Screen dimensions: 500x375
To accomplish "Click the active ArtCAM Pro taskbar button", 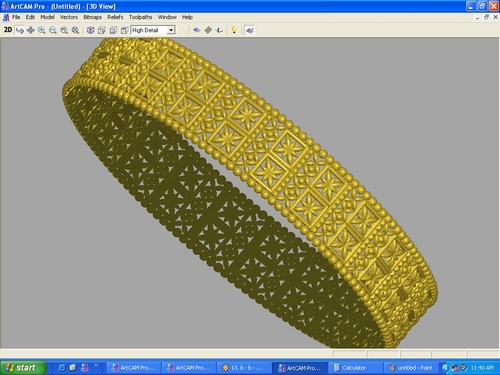I will 300,368.
